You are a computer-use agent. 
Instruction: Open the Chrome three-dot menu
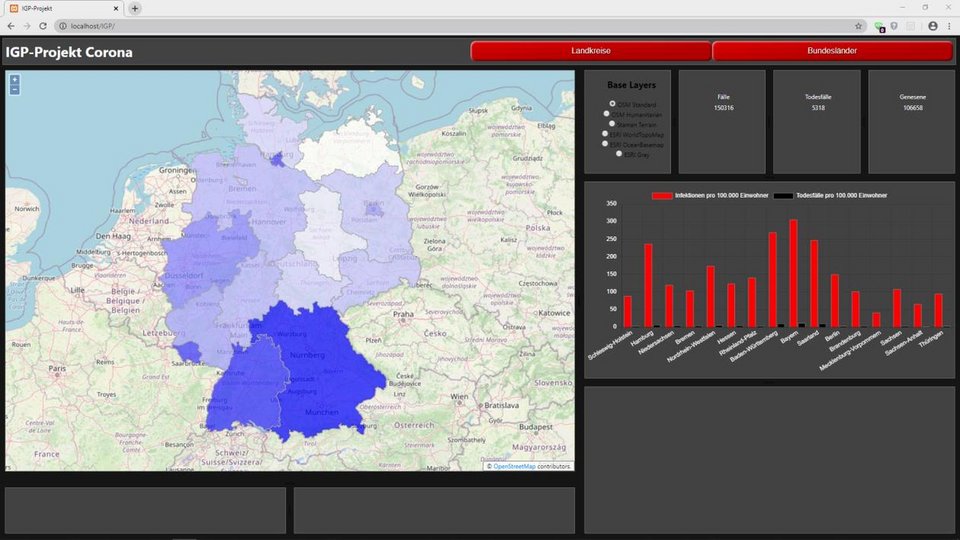pyautogui.click(x=949, y=26)
